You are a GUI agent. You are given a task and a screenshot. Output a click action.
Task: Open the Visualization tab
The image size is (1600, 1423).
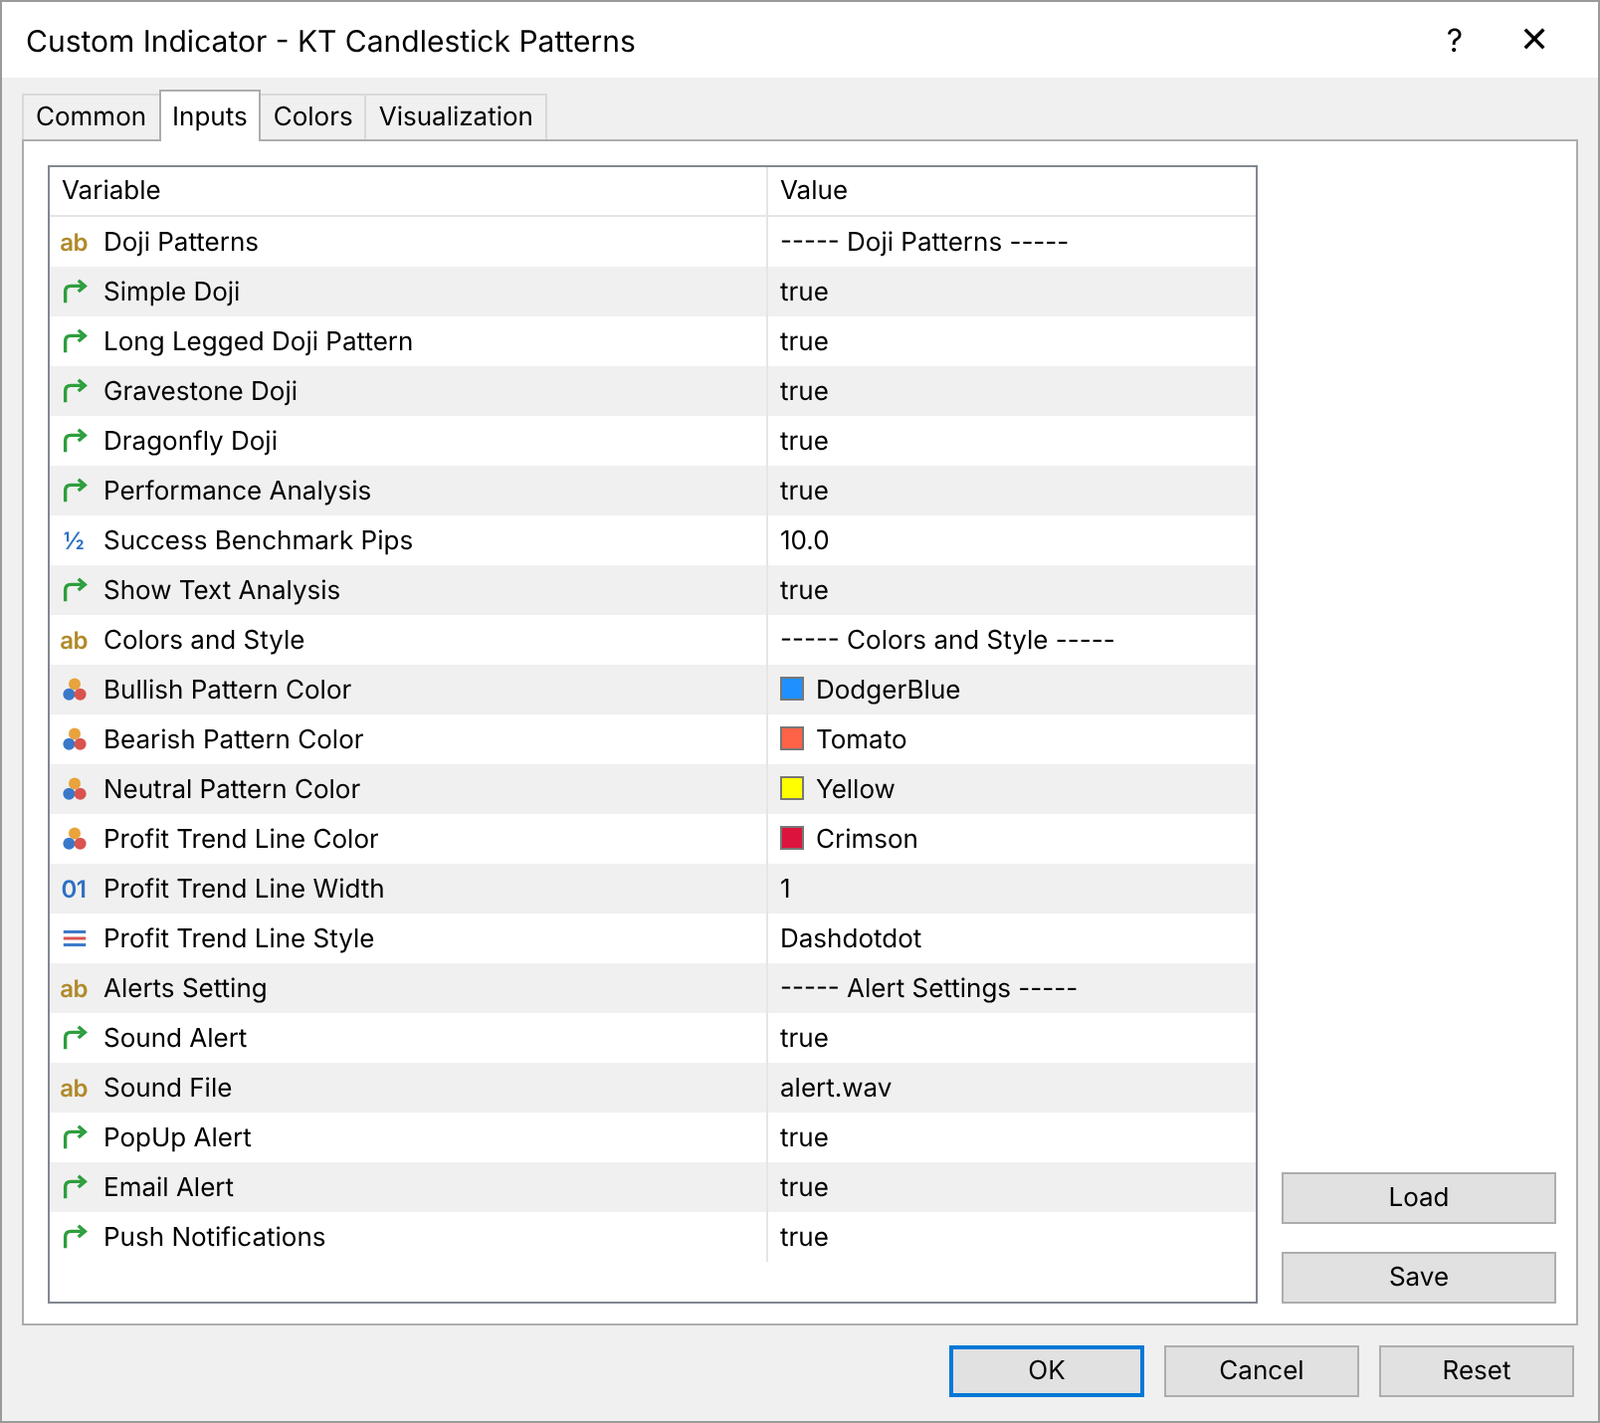456,117
